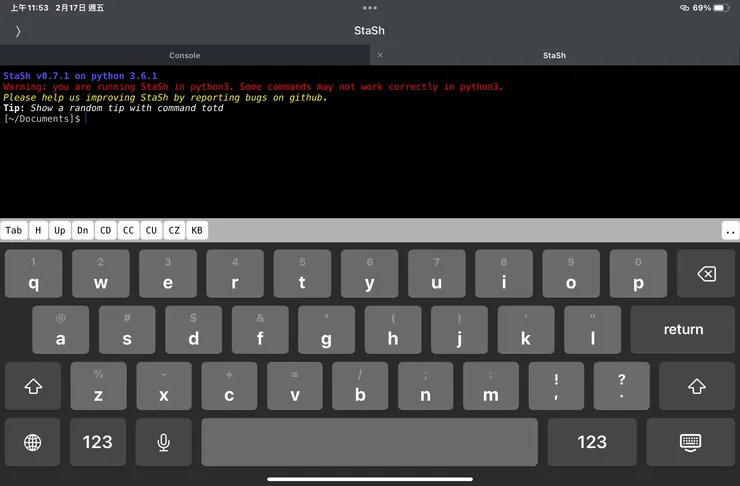Tap the exclamation and comma key
This screenshot has width=740, height=486.
coord(556,386)
